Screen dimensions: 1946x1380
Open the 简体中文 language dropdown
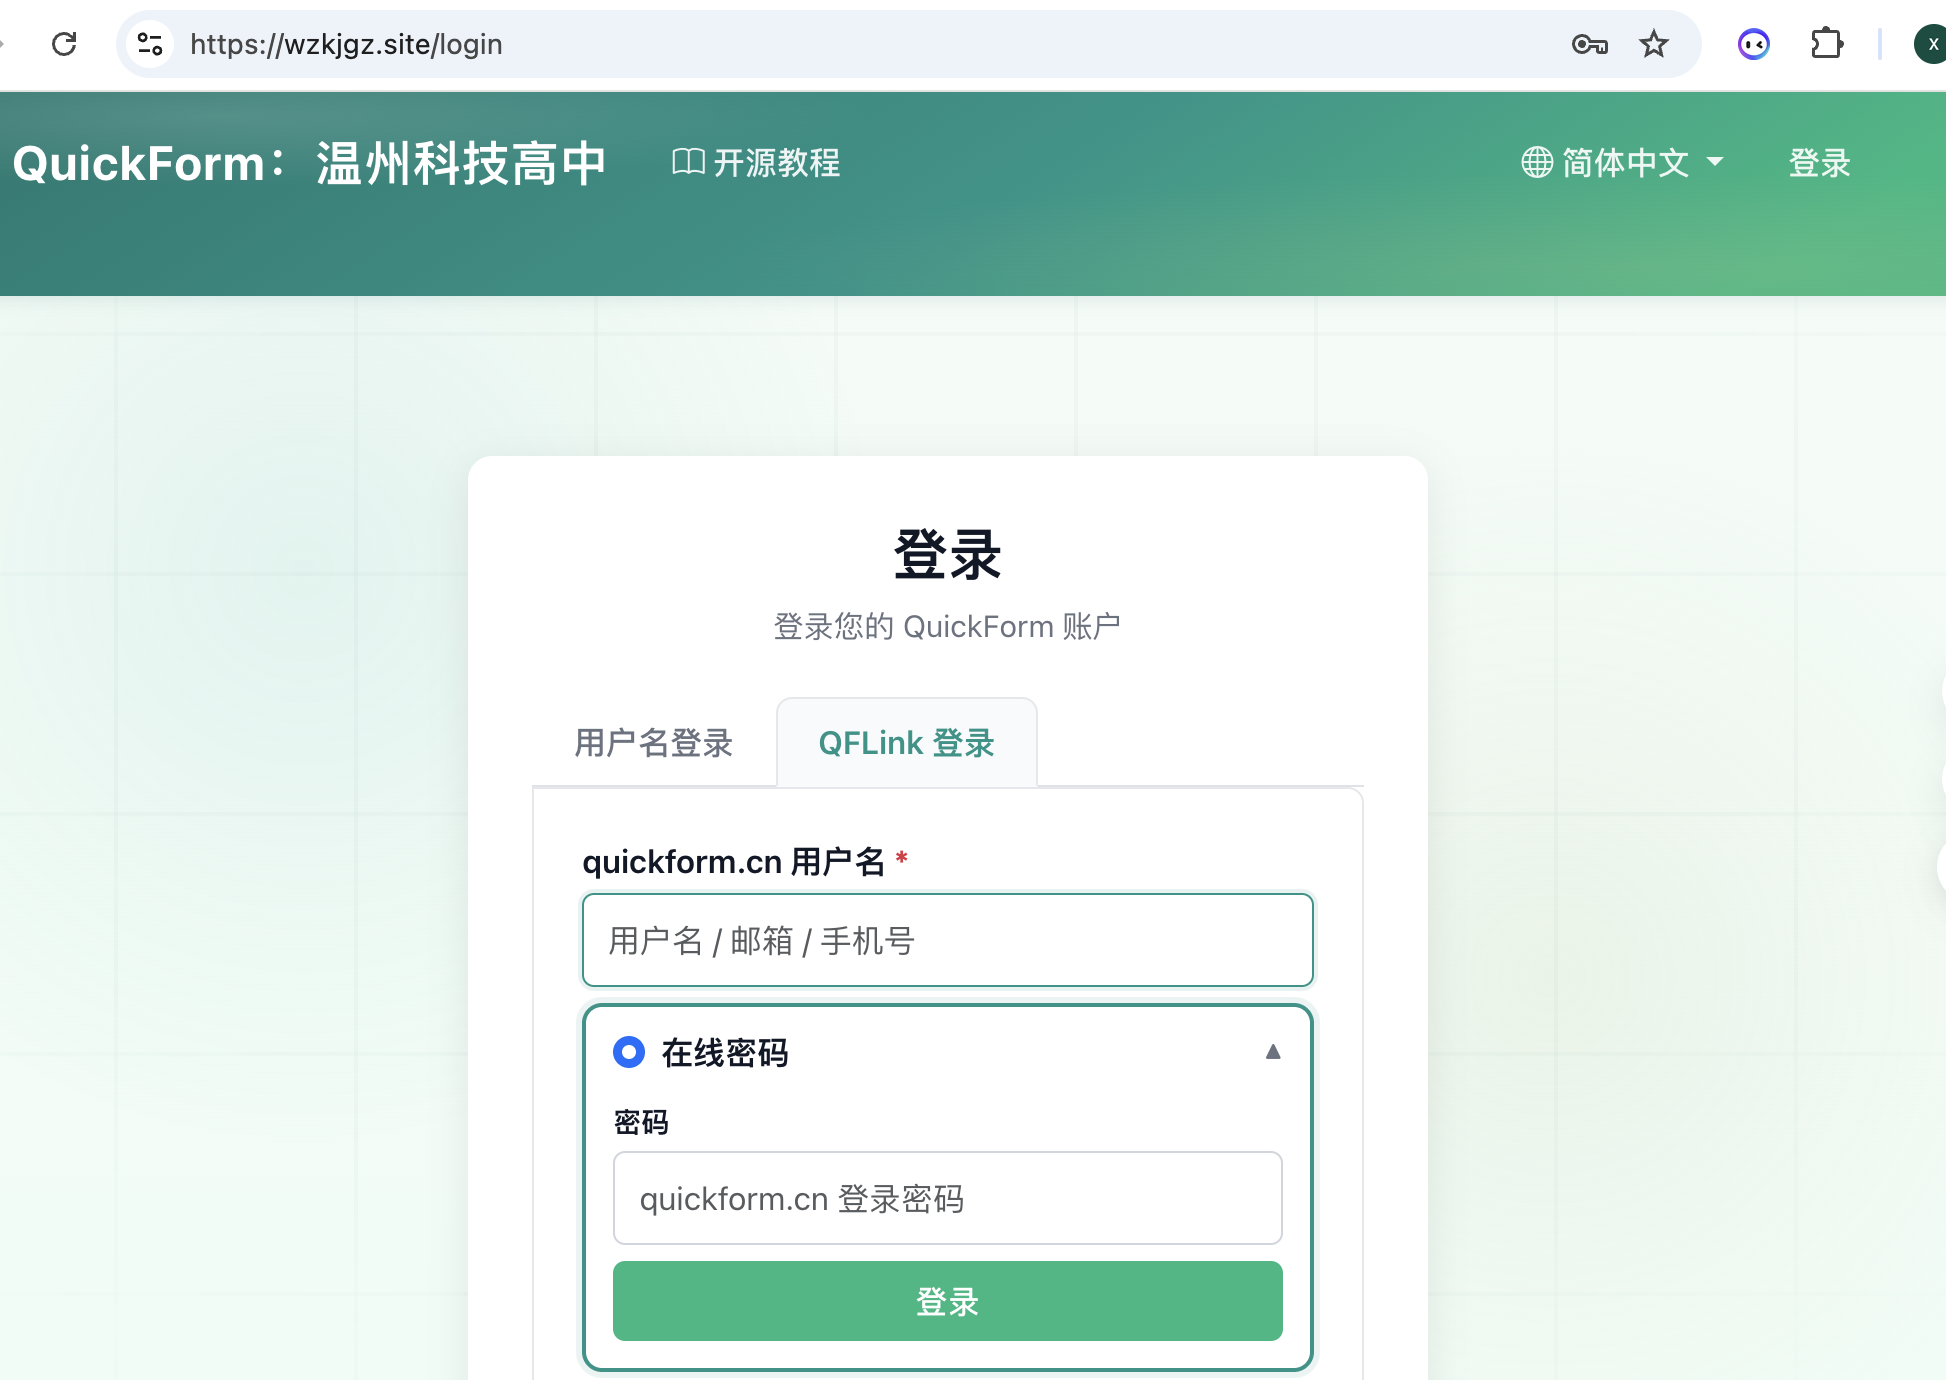[x=1622, y=162]
